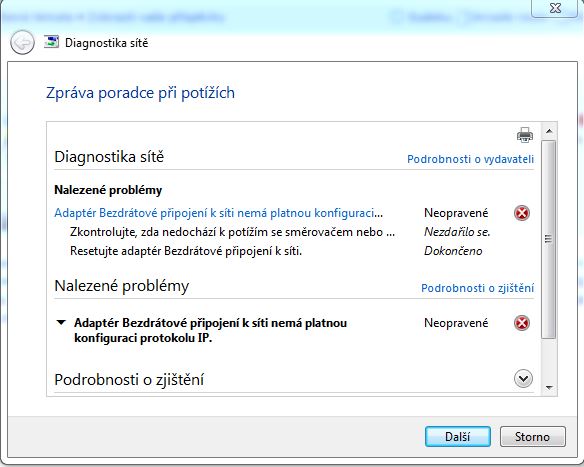Image resolution: width=584 pixels, height=467 pixels.
Task: Click the bold 'Nalezené problémy' label
Action: click(108, 190)
